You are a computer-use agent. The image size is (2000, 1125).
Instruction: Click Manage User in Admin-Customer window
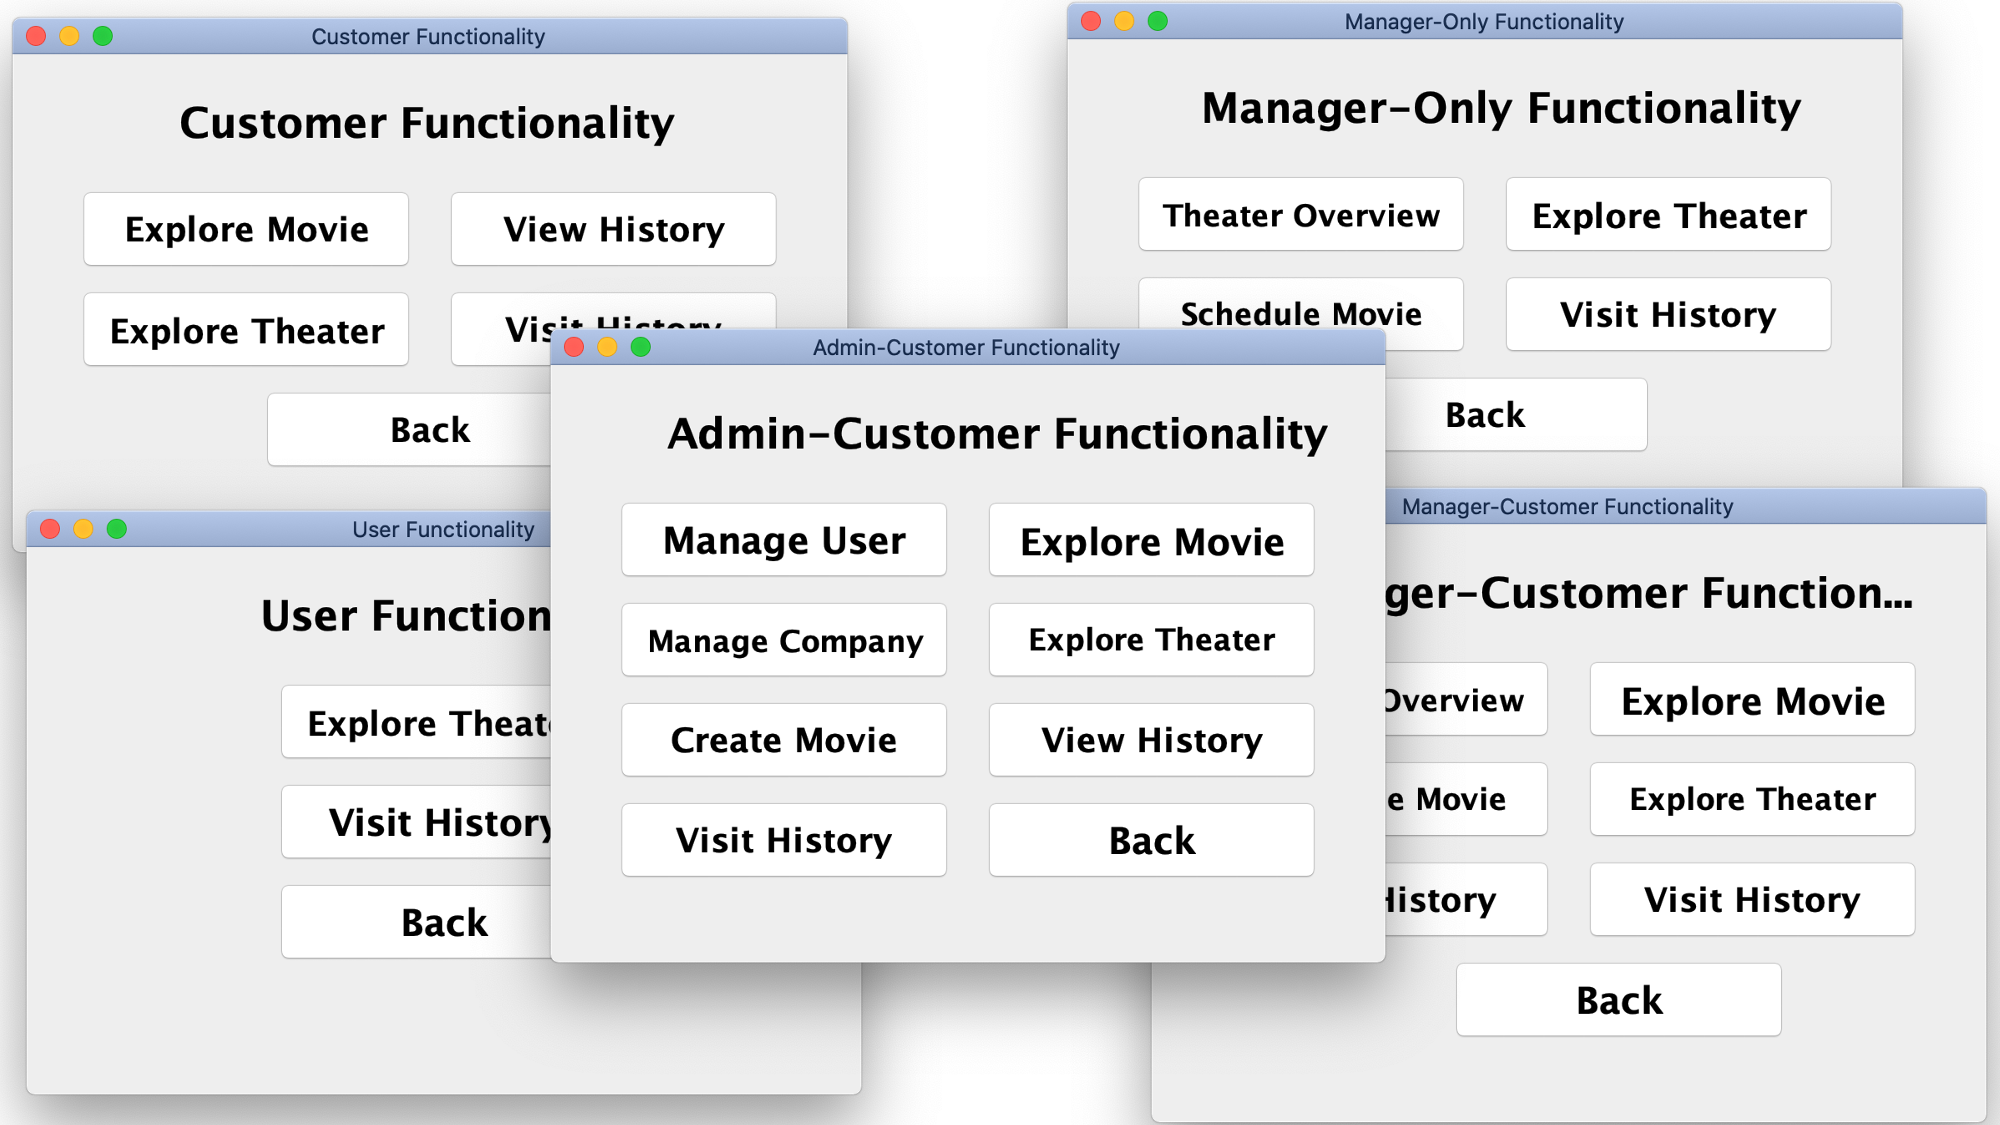pyautogui.click(x=783, y=540)
